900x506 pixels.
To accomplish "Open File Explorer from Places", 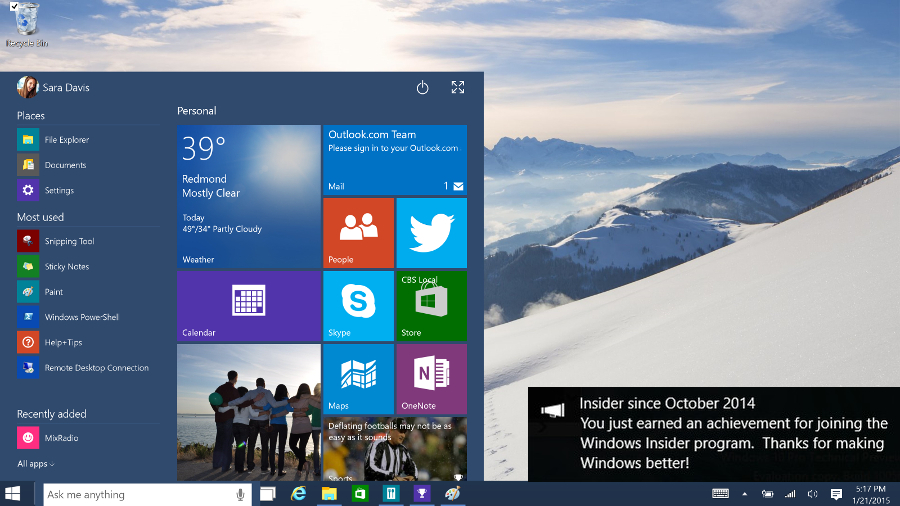I will click(x=66, y=140).
